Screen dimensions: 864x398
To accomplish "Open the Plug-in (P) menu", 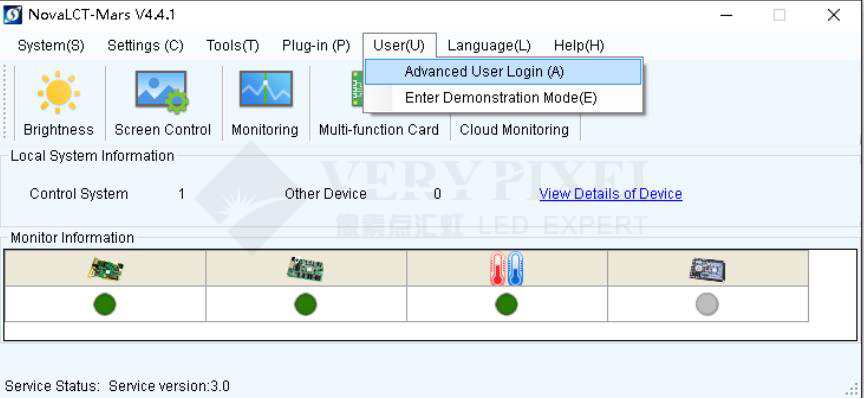I will click(x=316, y=46).
